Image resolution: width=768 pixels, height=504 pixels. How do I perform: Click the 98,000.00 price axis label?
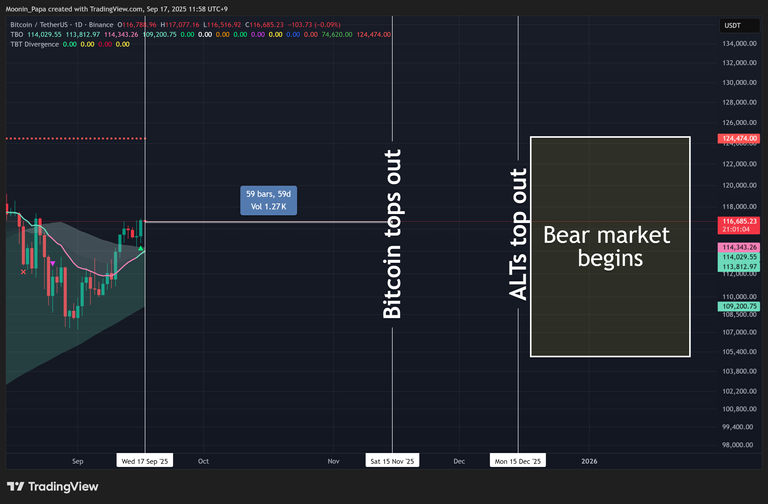pos(738,445)
